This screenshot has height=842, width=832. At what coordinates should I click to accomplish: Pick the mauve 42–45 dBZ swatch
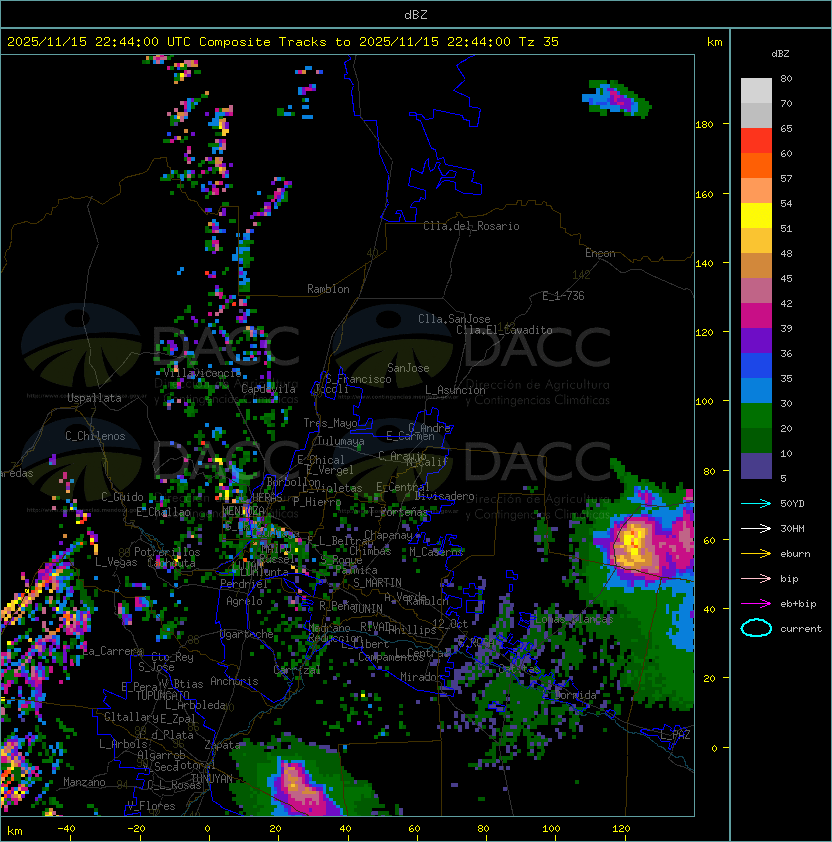click(756, 291)
